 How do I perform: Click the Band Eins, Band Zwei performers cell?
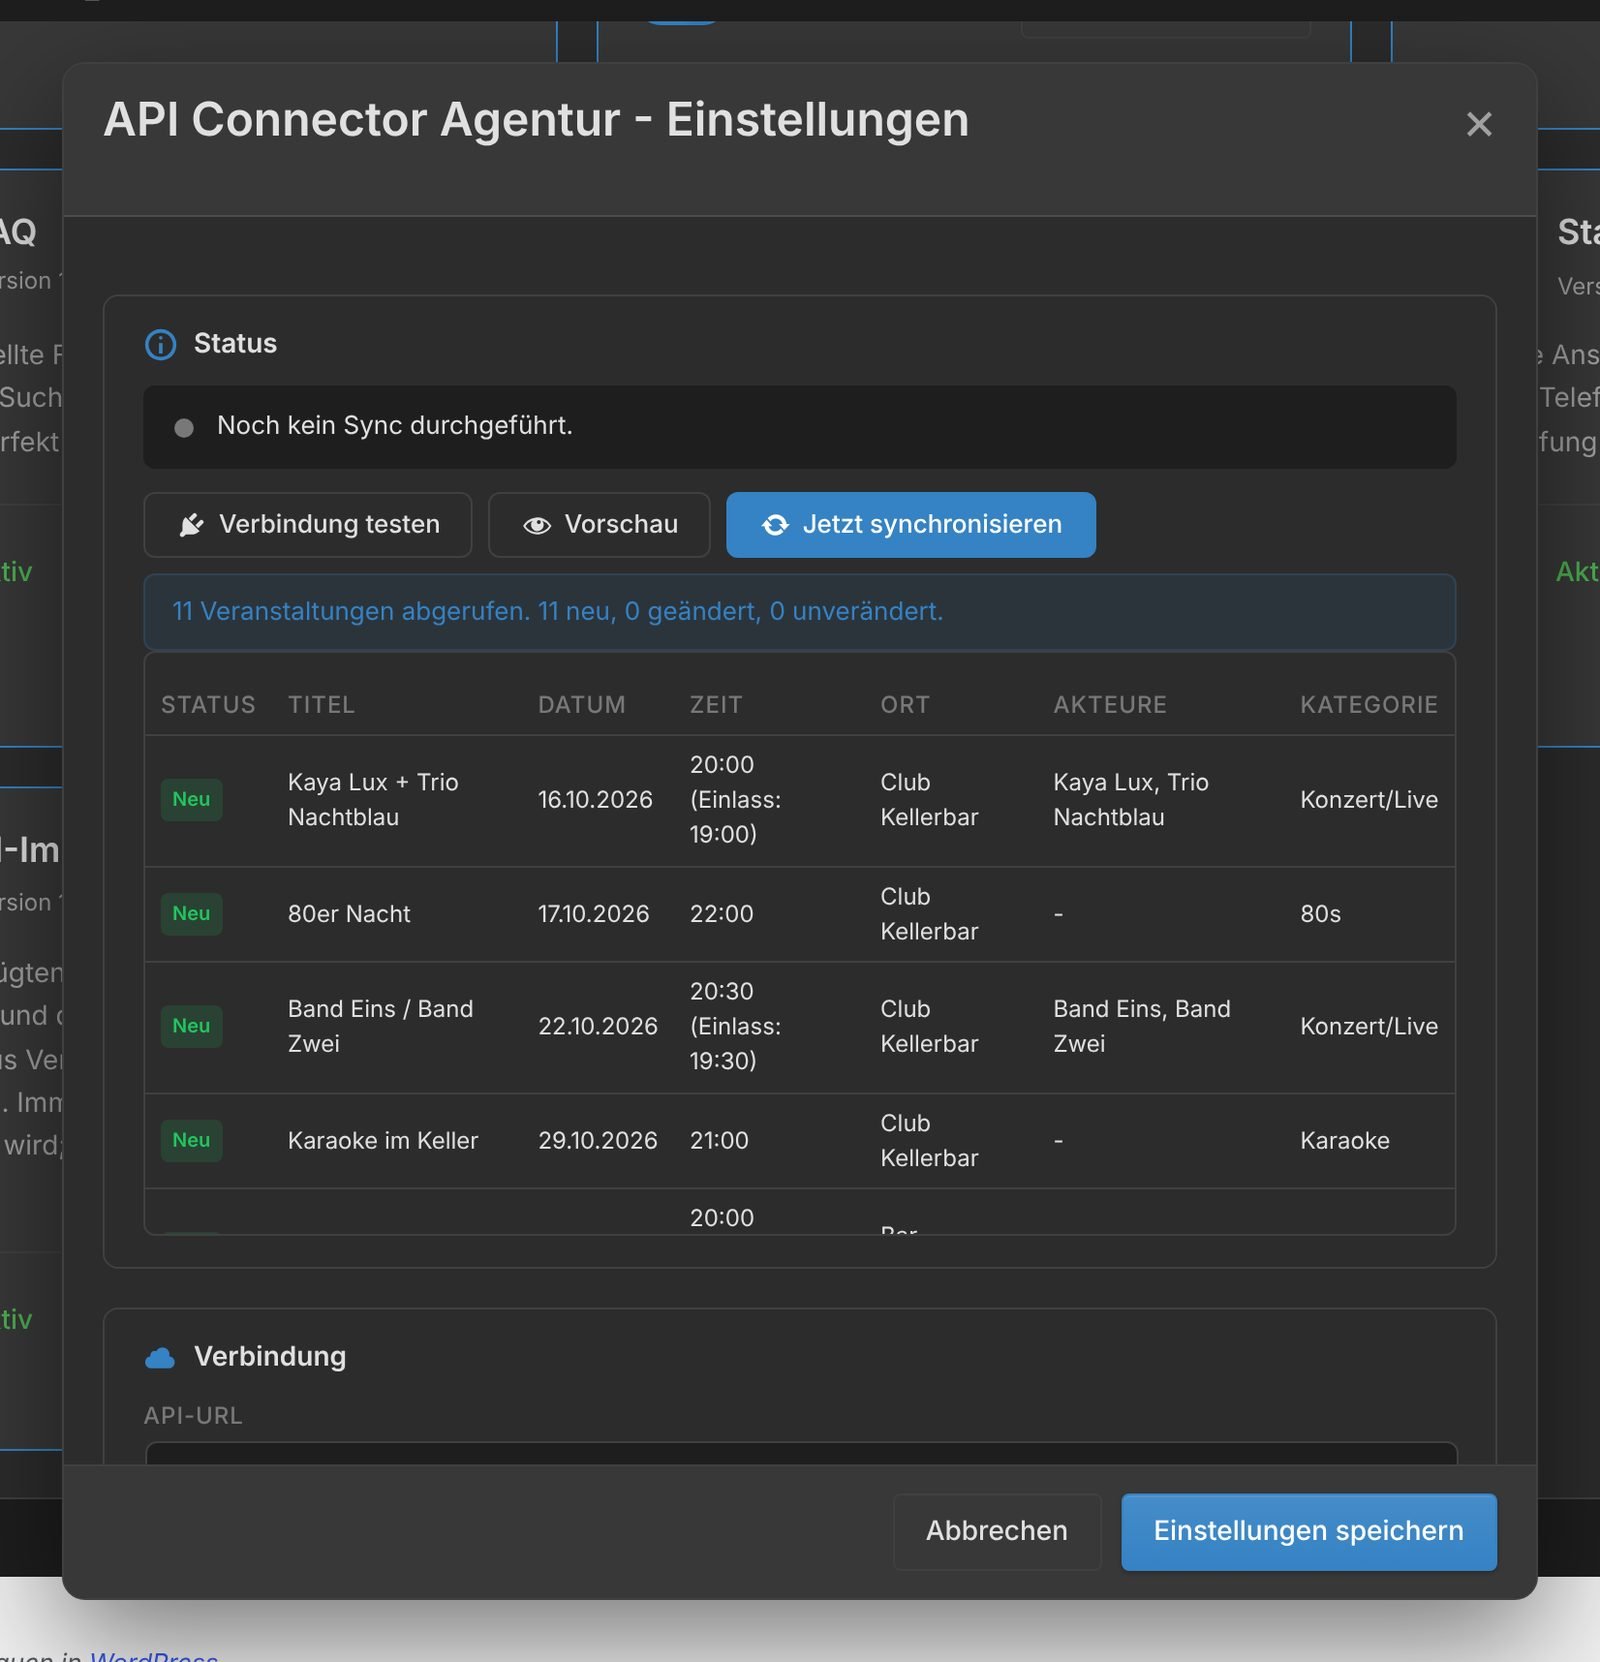point(1142,1026)
